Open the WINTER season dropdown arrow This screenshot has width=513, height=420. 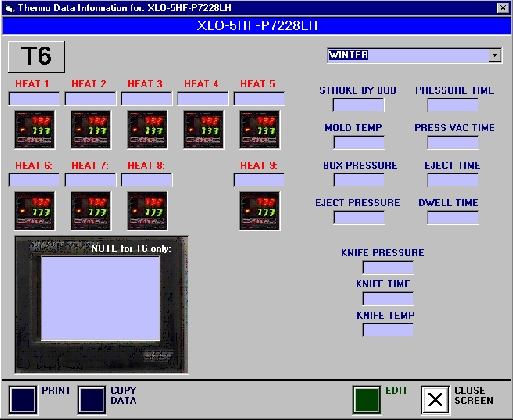[495, 55]
